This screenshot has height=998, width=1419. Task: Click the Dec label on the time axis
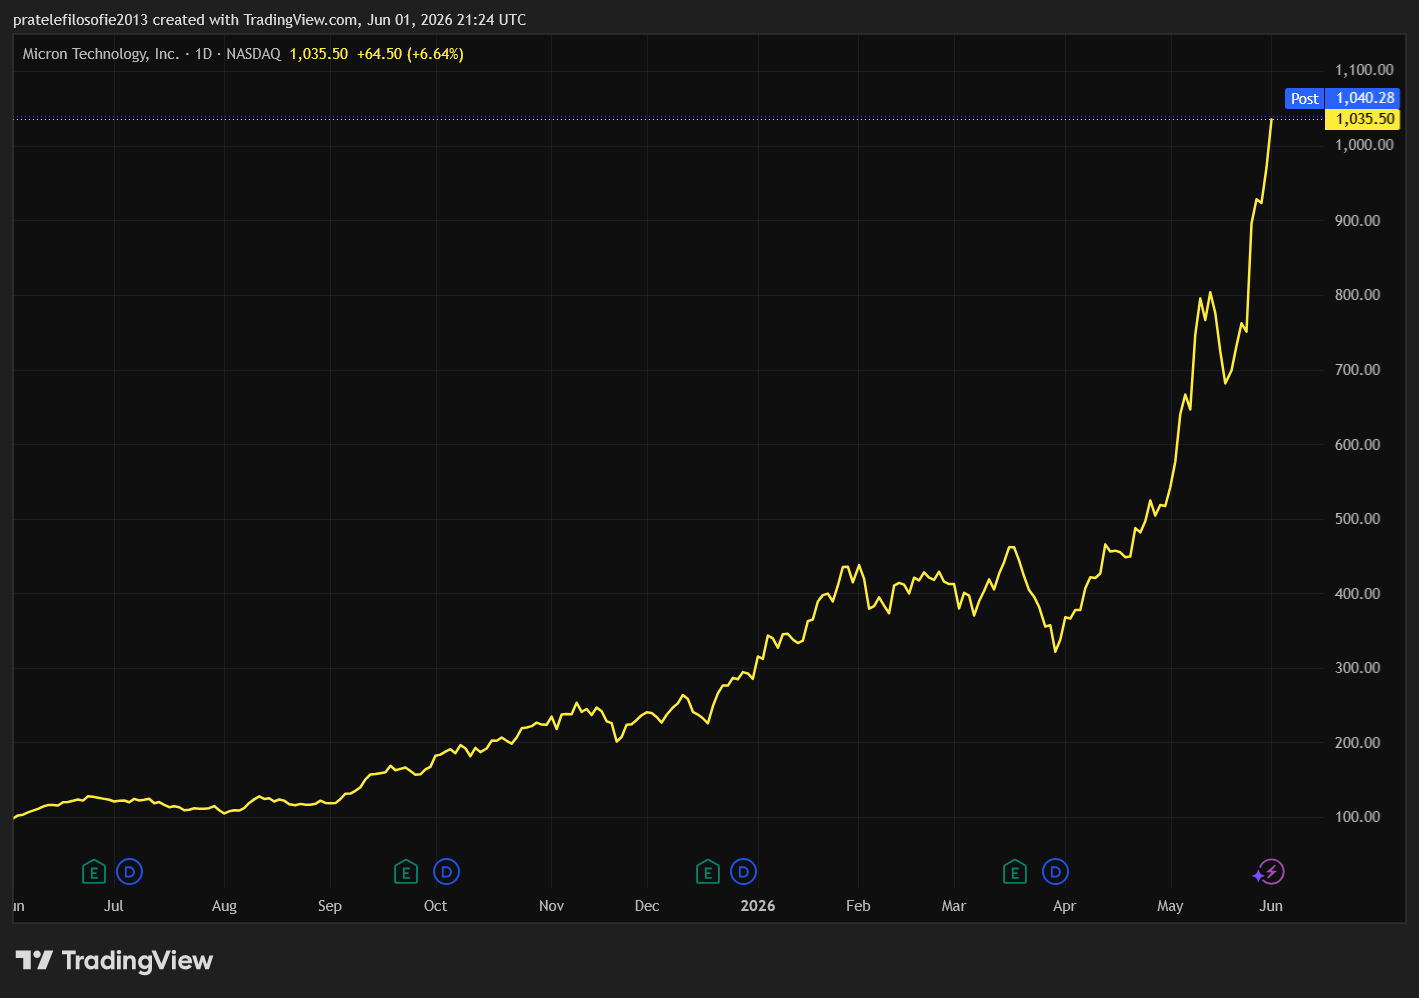pyautogui.click(x=647, y=906)
